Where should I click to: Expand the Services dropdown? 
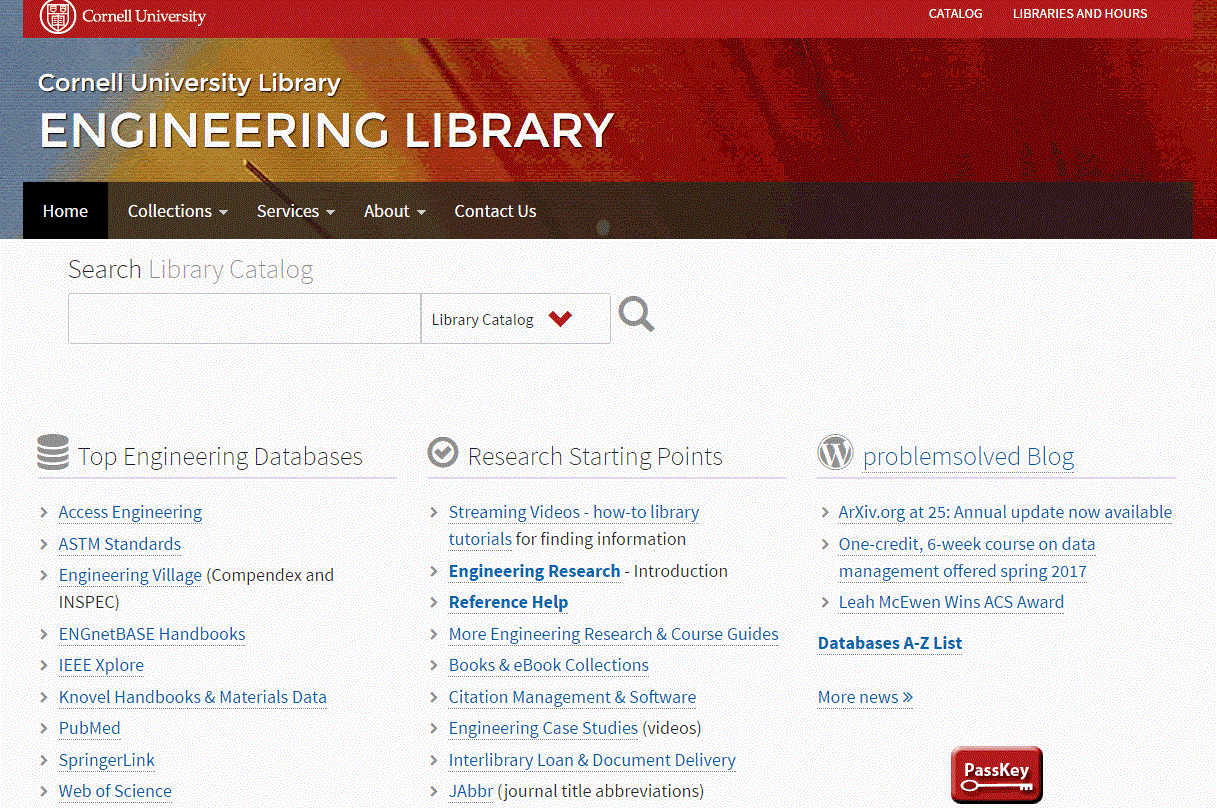(289, 211)
